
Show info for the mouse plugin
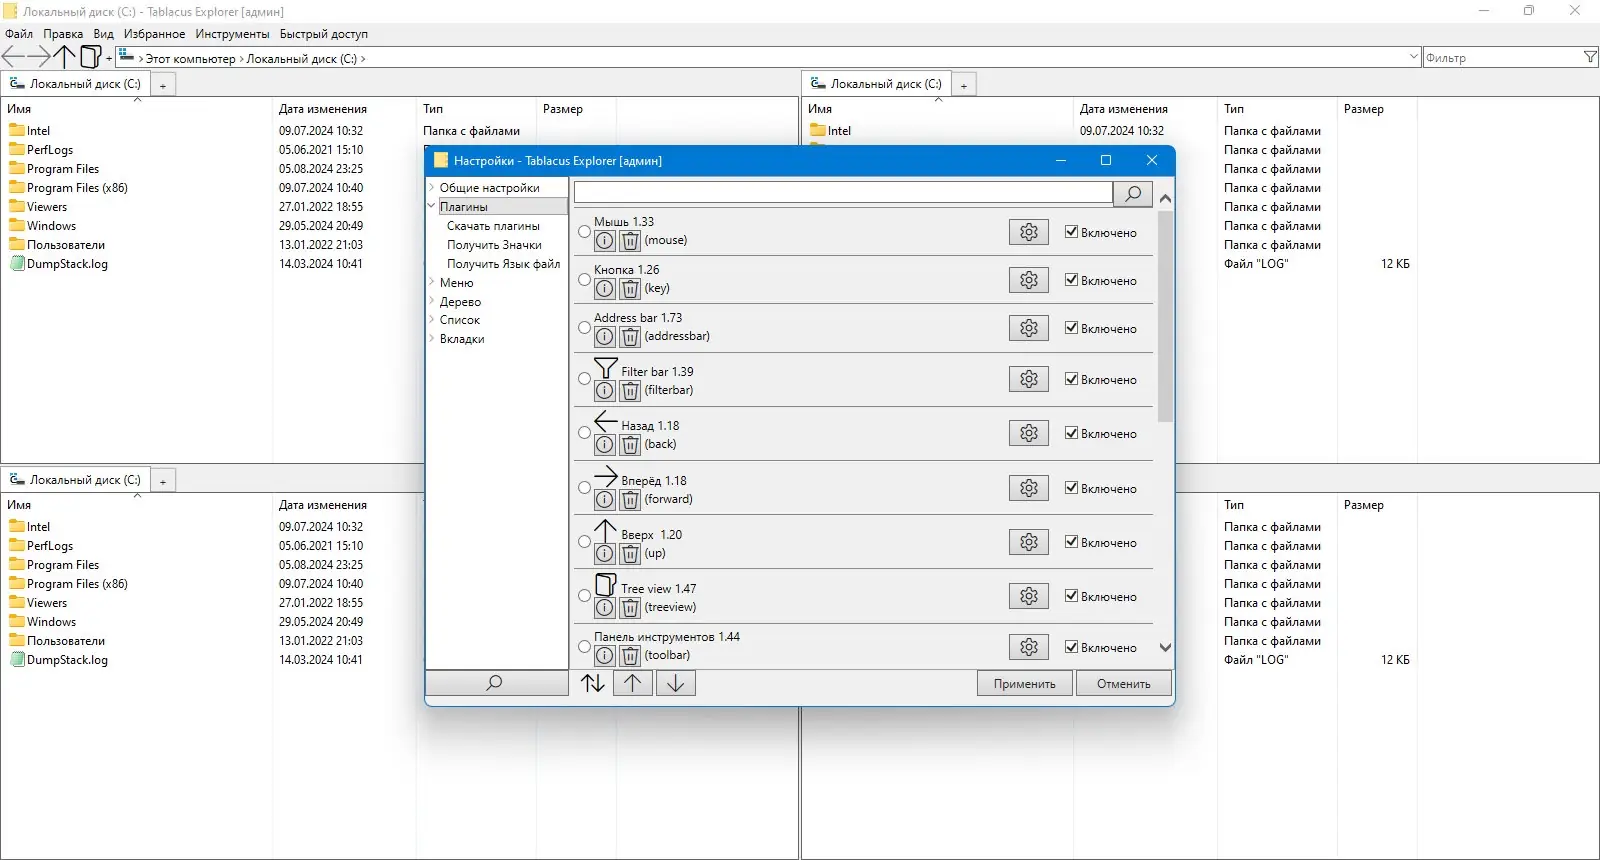tap(605, 241)
